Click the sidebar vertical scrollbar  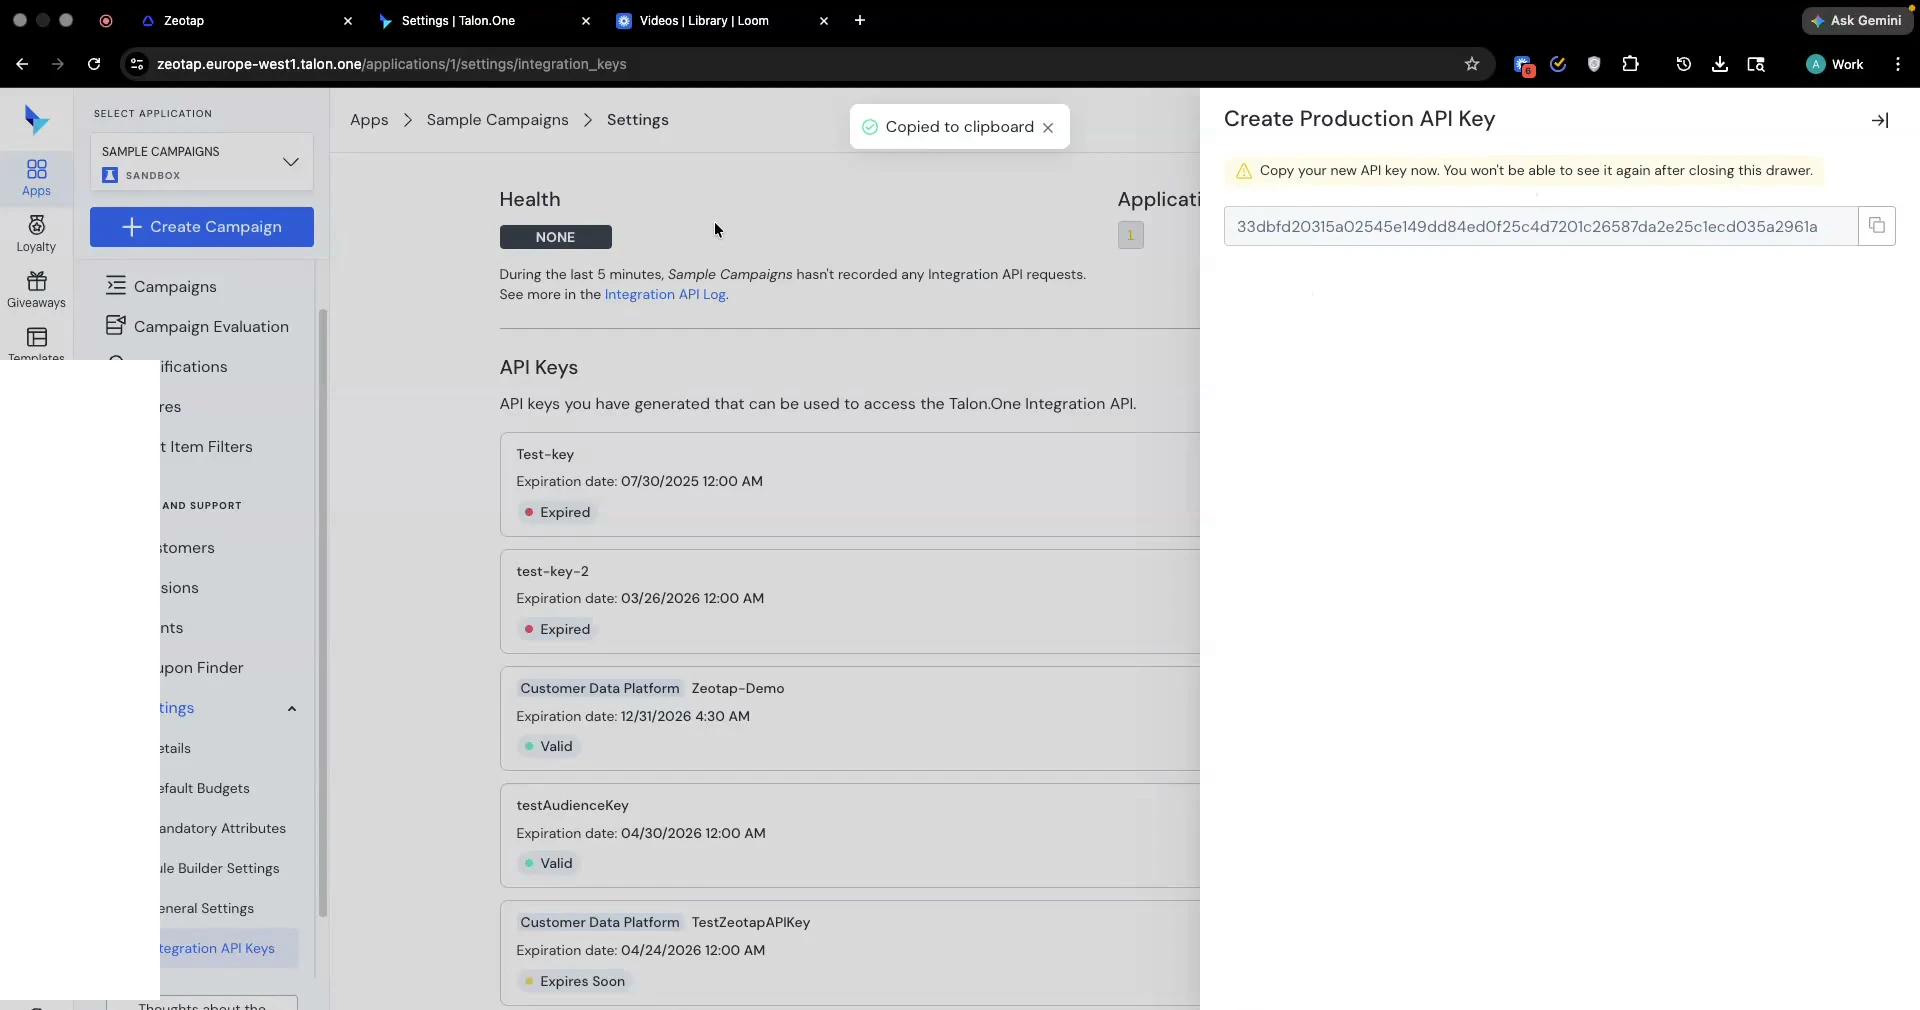coord(322,612)
